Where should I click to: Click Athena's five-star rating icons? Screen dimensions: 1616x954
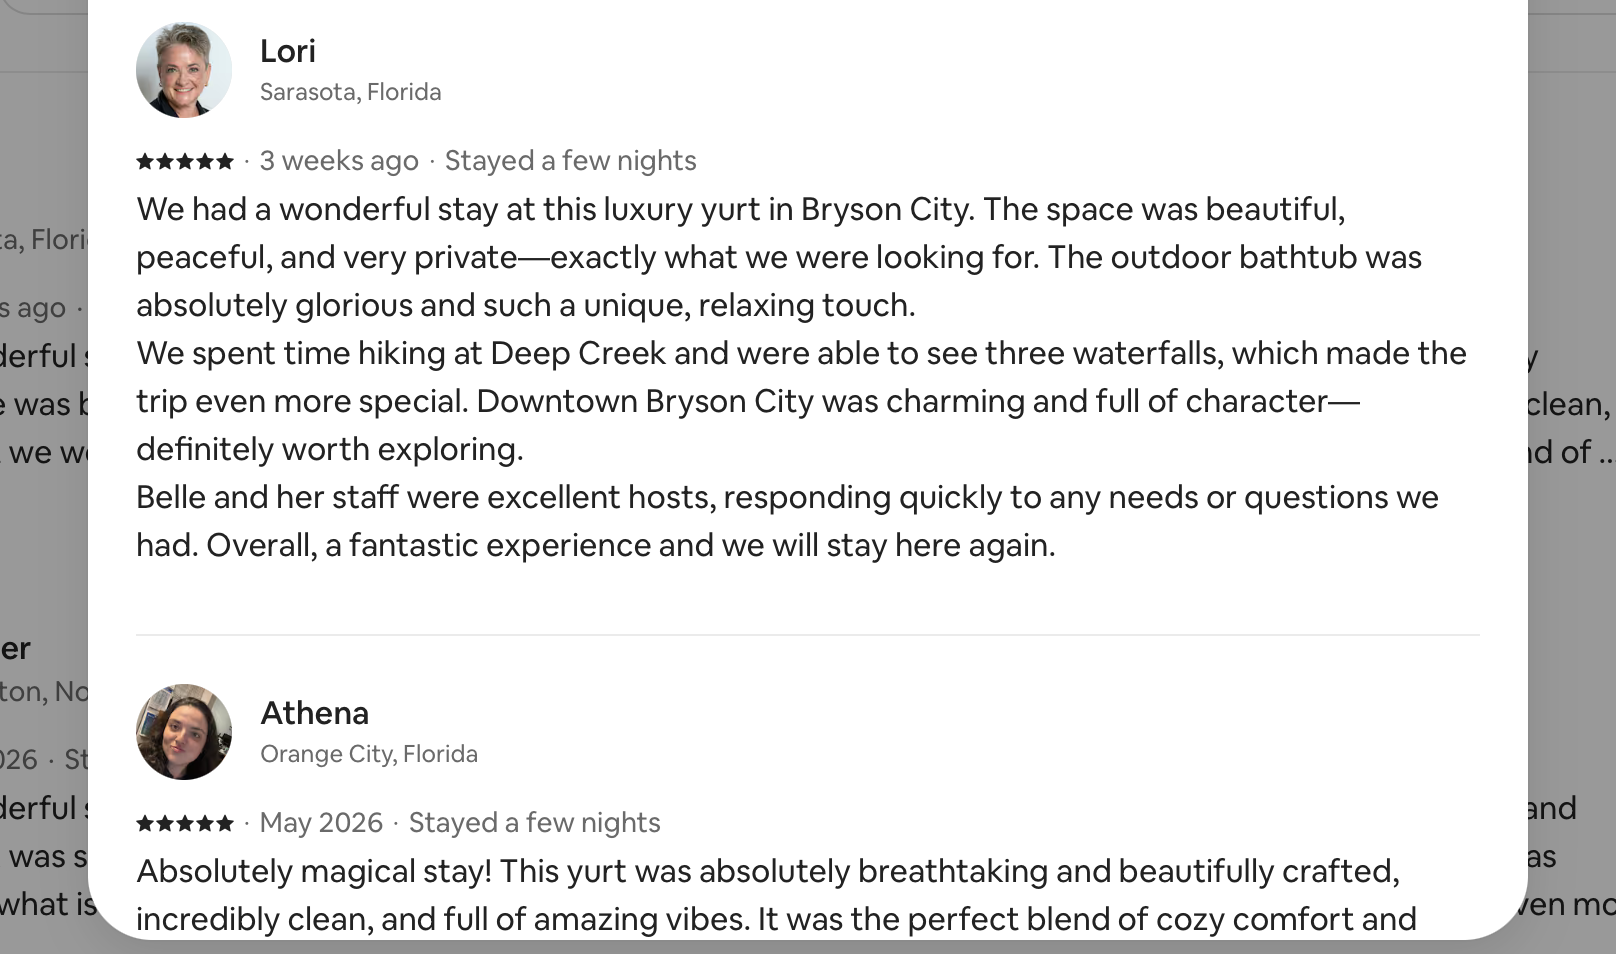[185, 823]
